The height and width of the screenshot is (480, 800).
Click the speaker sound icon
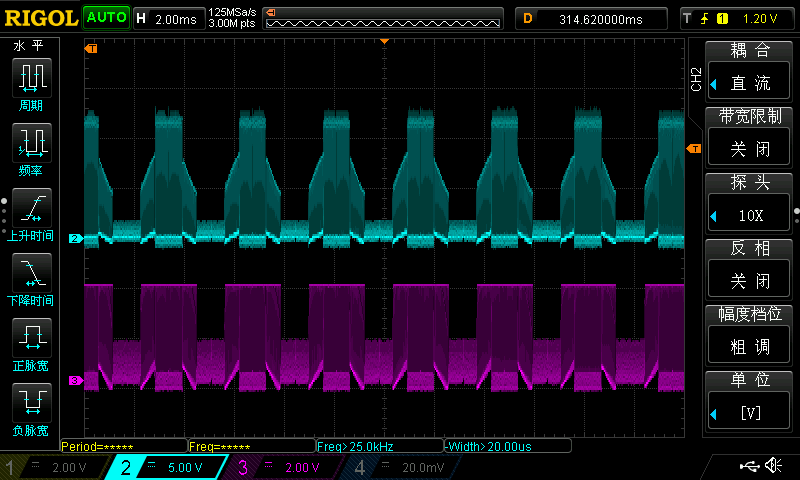[x=773, y=465]
